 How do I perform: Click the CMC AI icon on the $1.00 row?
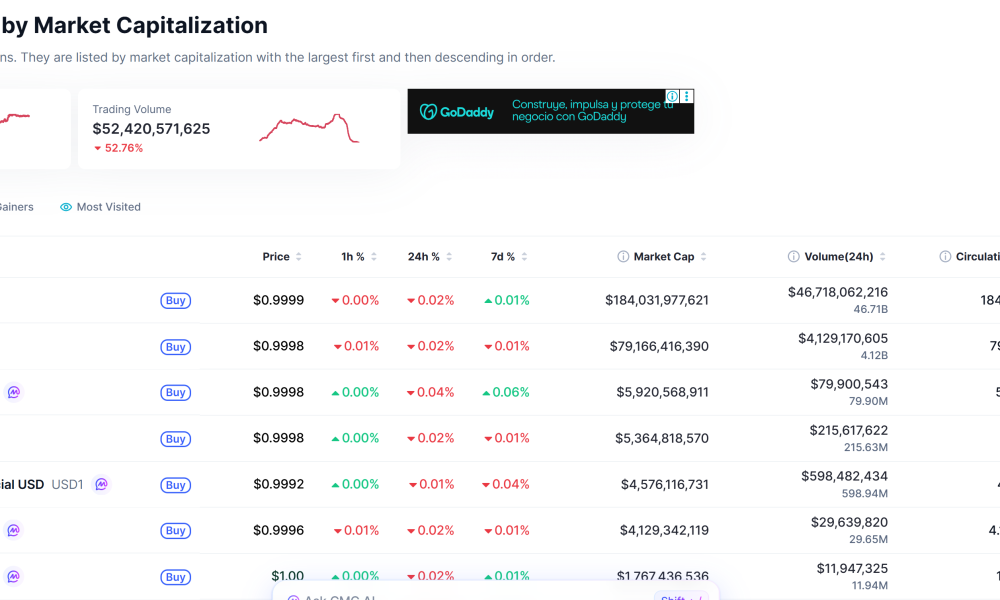click(x=12, y=577)
